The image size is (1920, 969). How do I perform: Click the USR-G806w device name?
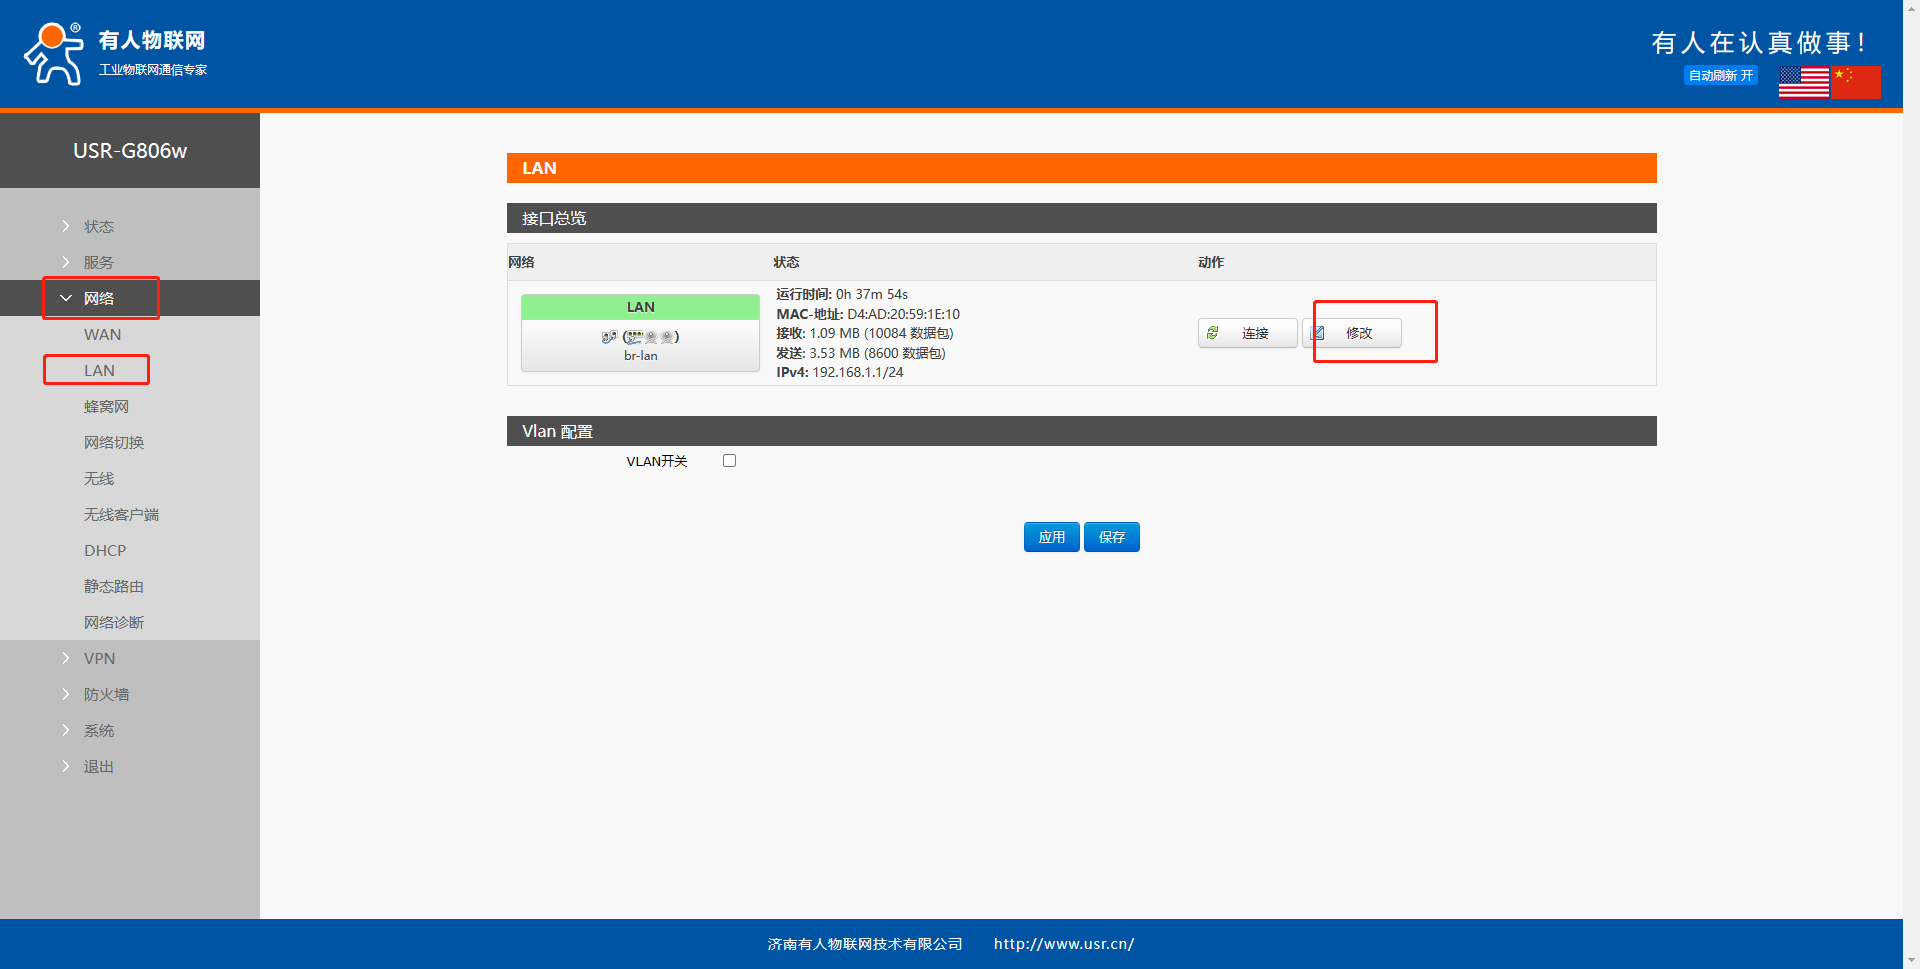coord(130,151)
